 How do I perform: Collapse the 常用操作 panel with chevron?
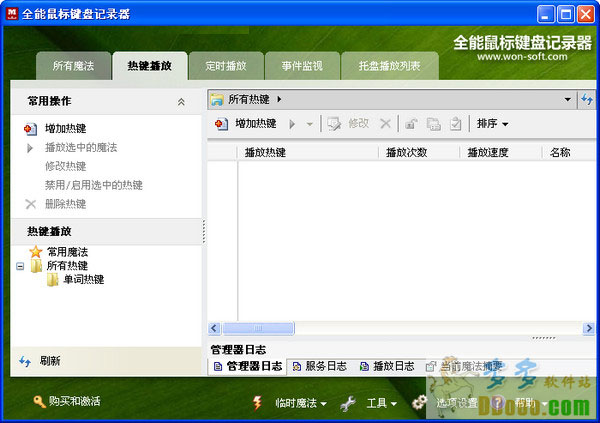tap(181, 102)
